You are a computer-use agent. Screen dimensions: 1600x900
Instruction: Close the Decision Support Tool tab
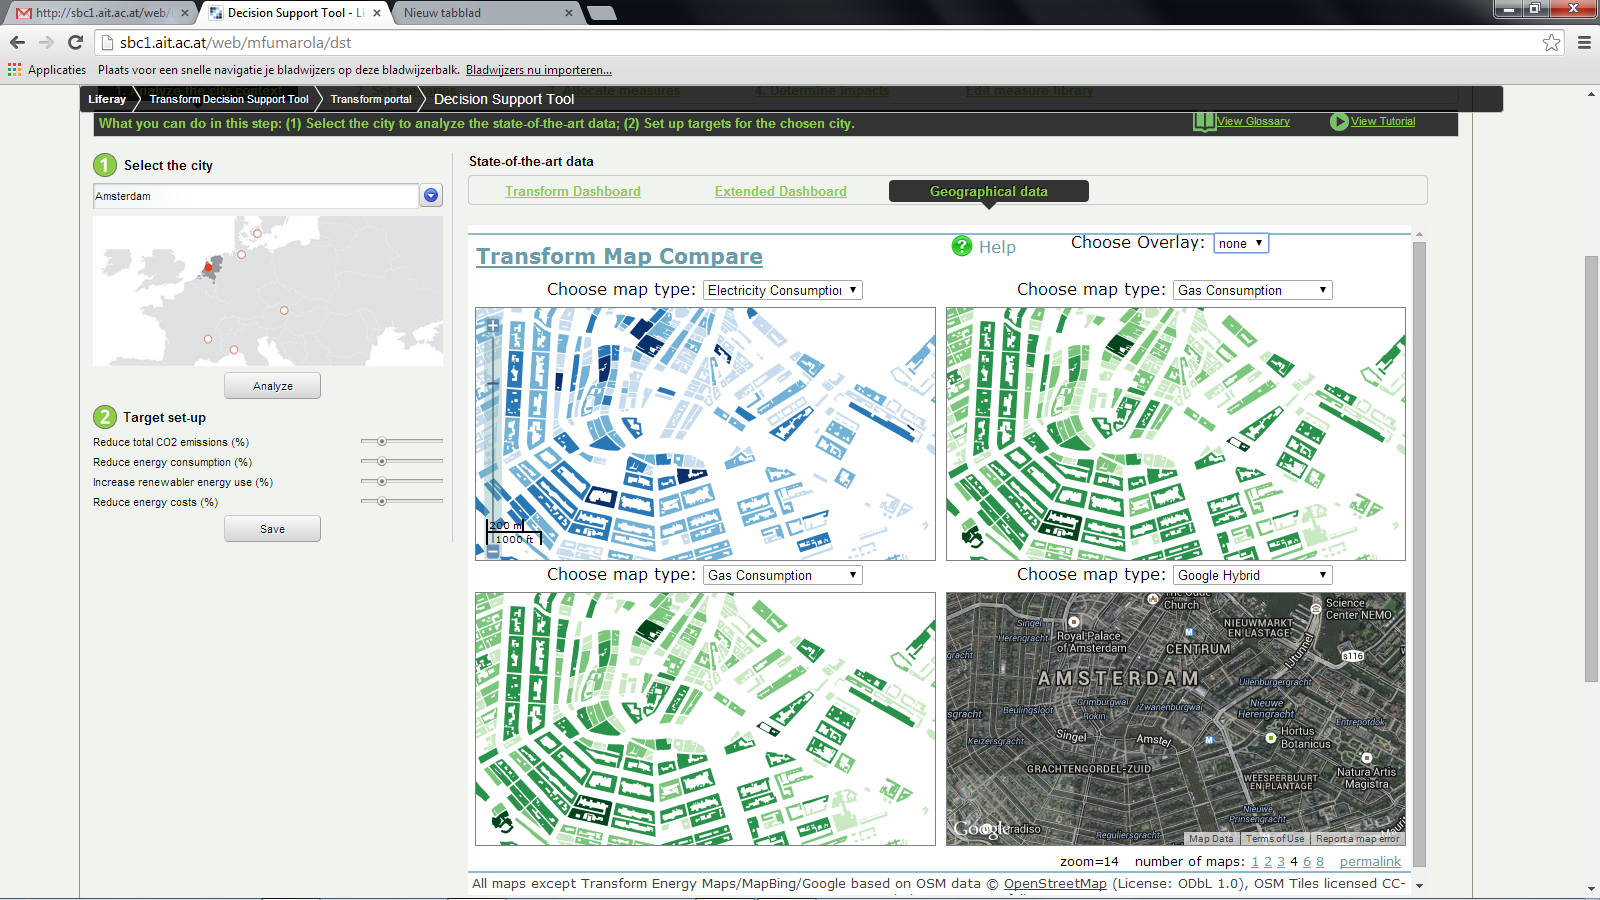(x=377, y=13)
